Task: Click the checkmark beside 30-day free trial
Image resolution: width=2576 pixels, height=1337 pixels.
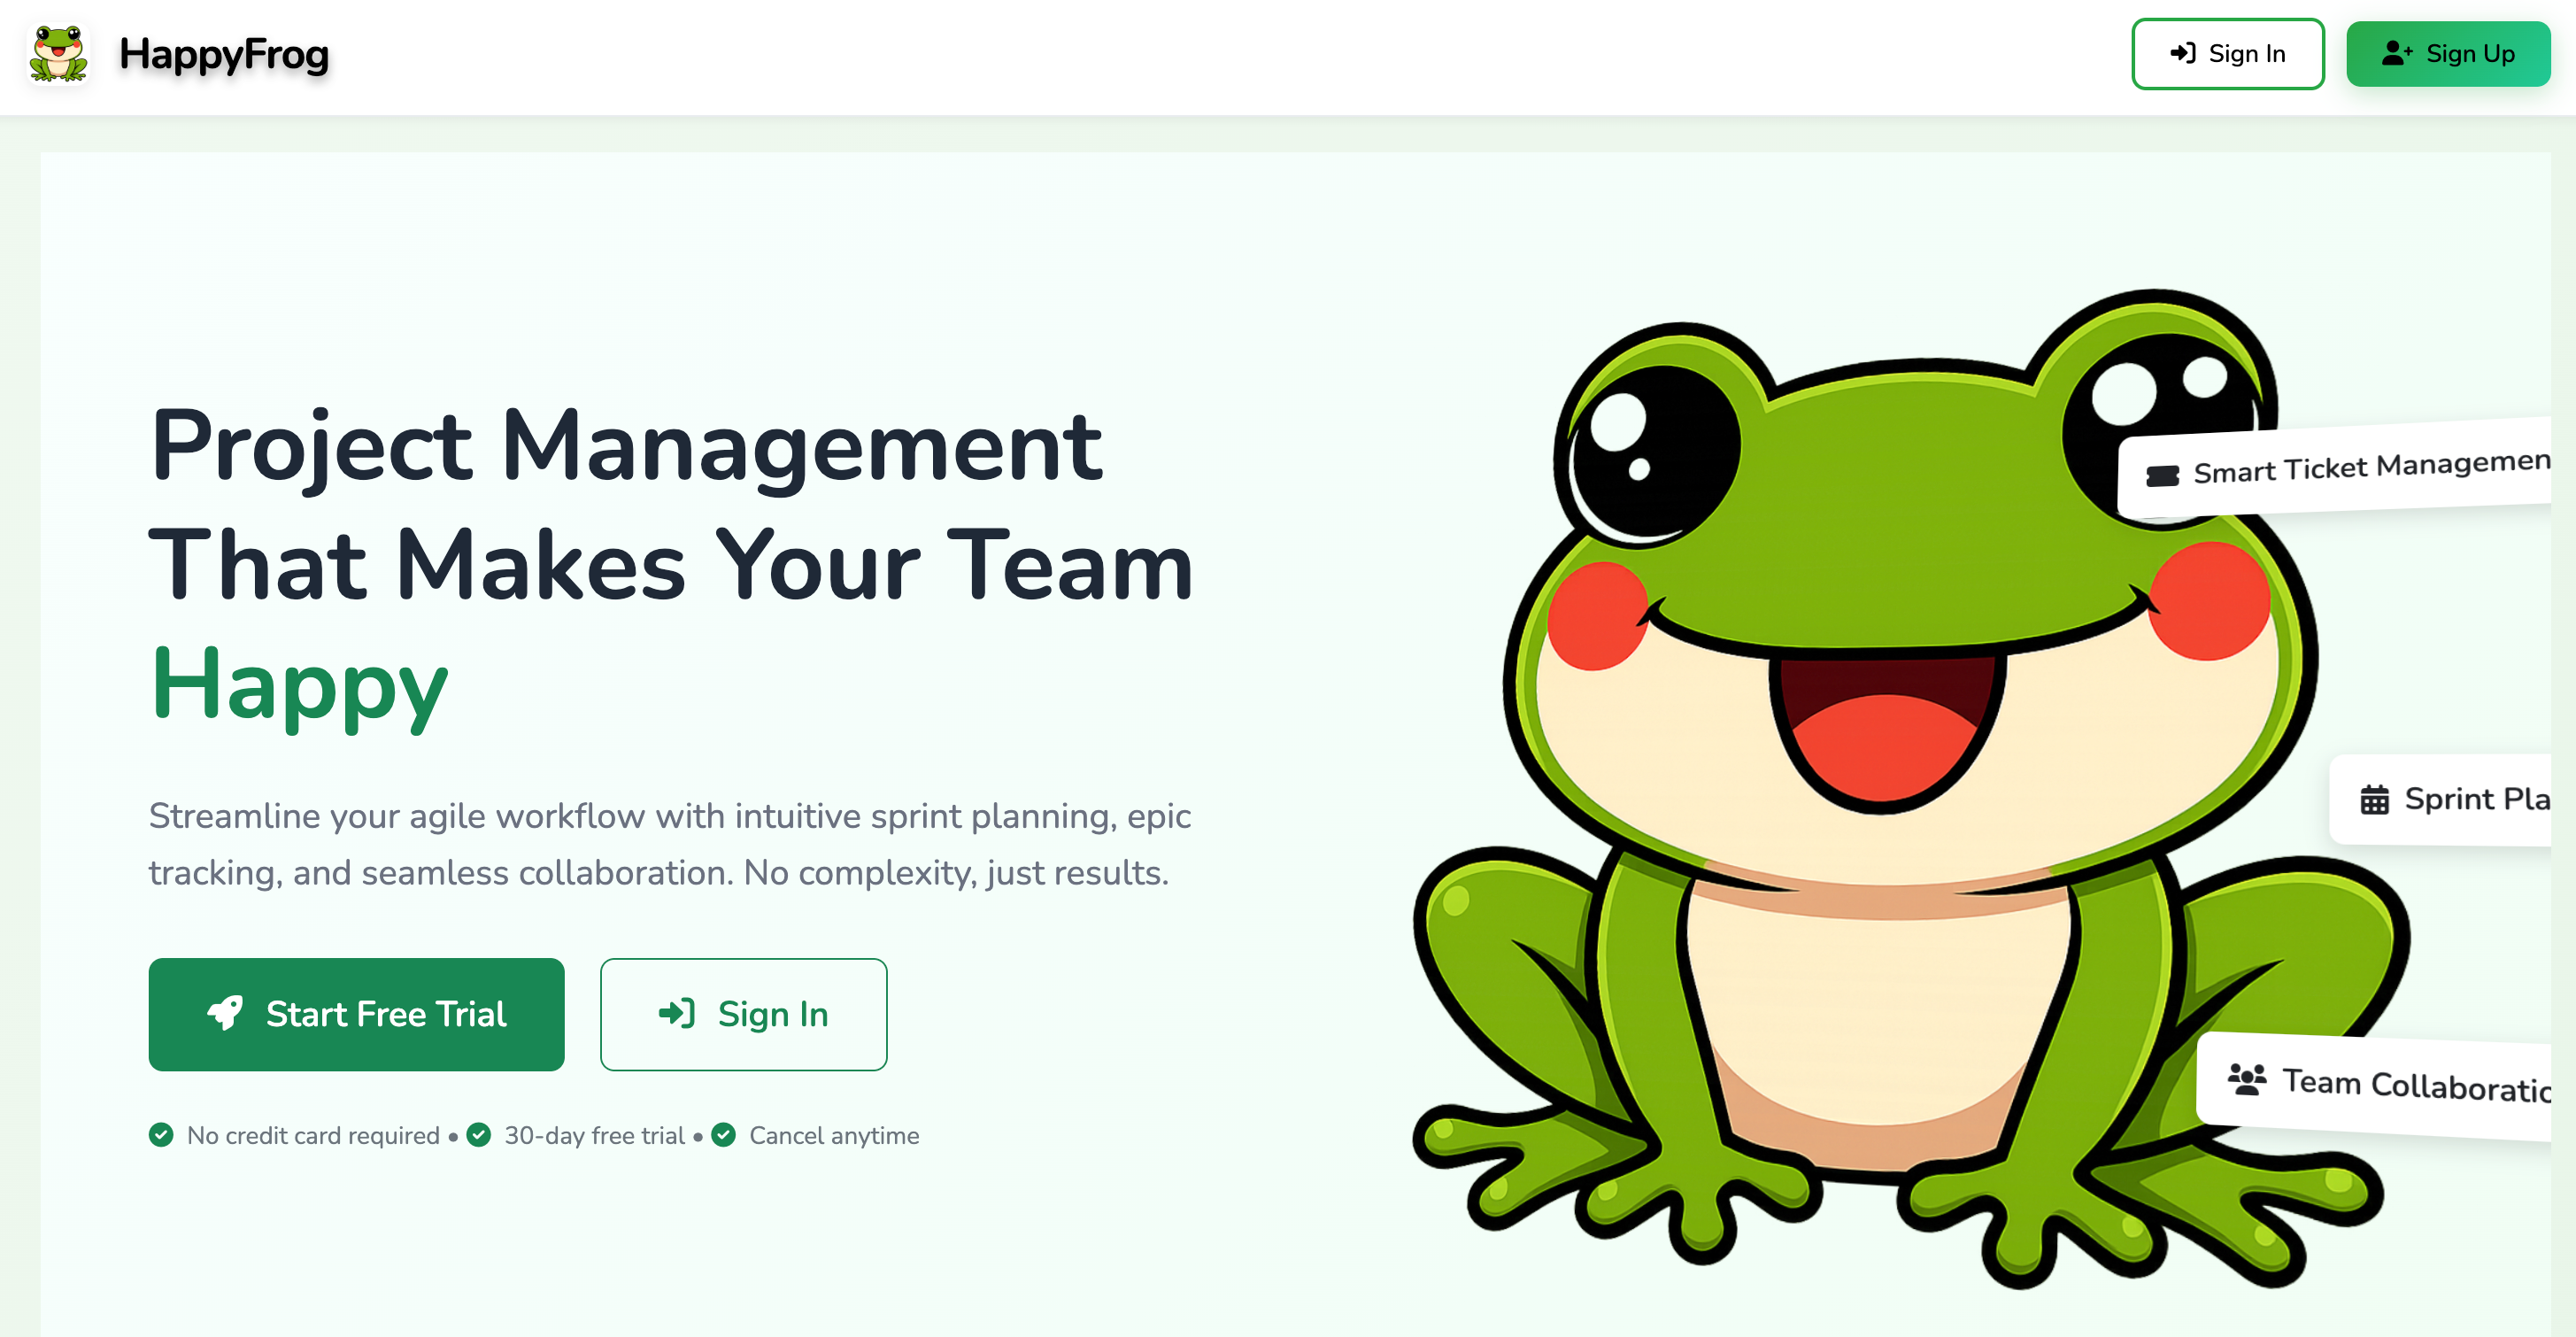Action: pyautogui.click(x=479, y=1135)
